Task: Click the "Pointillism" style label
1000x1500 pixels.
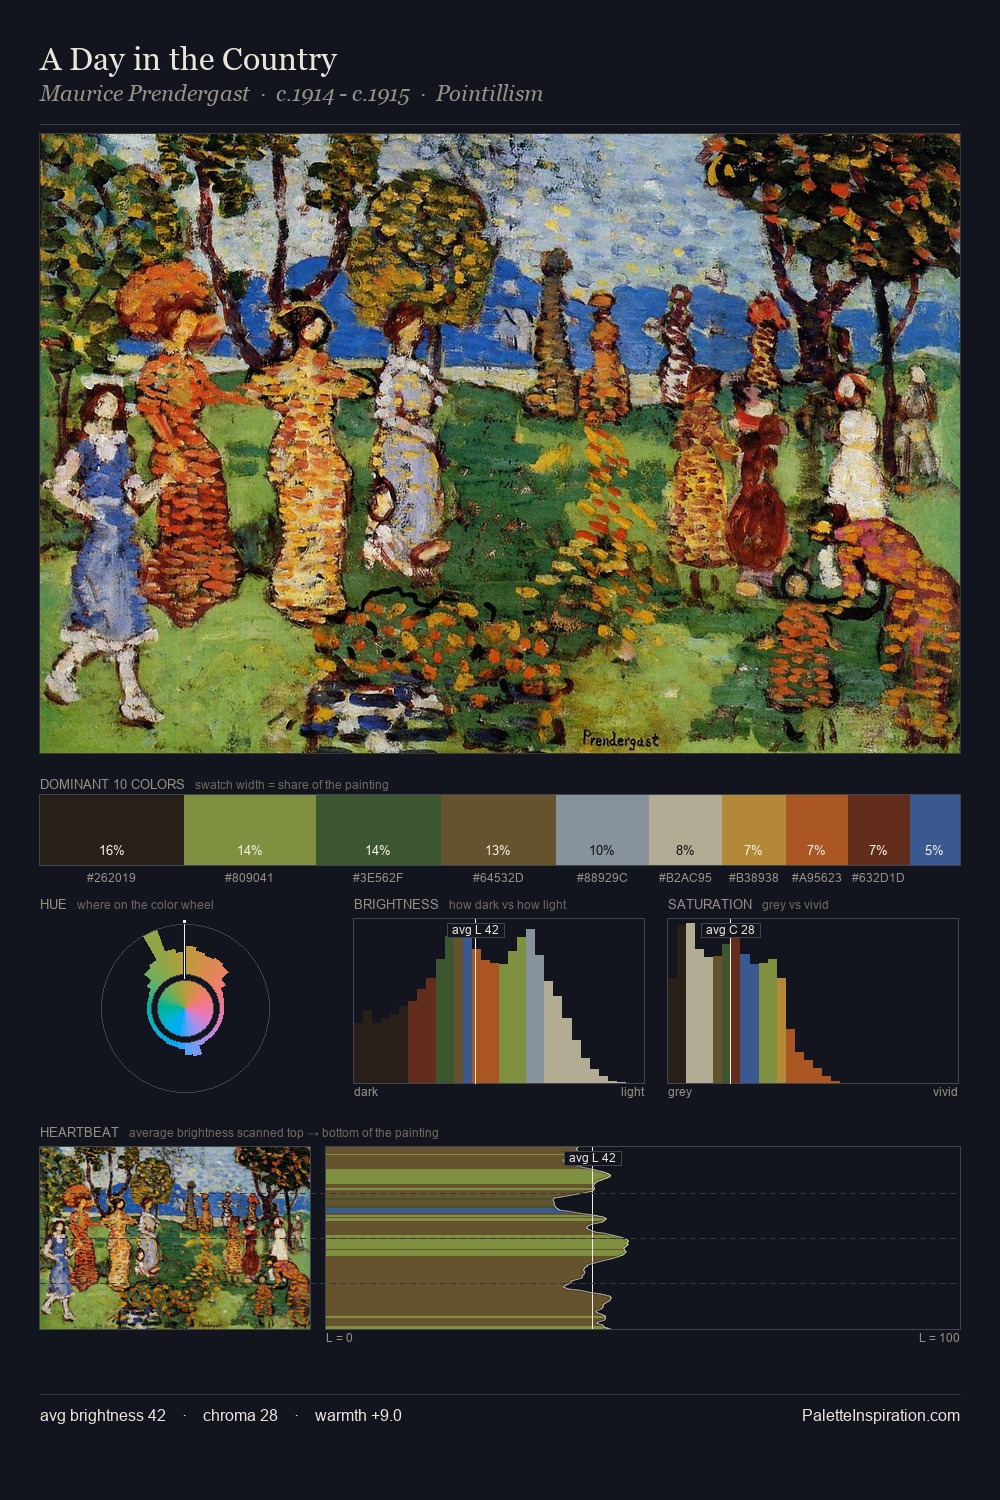Action: (x=489, y=94)
